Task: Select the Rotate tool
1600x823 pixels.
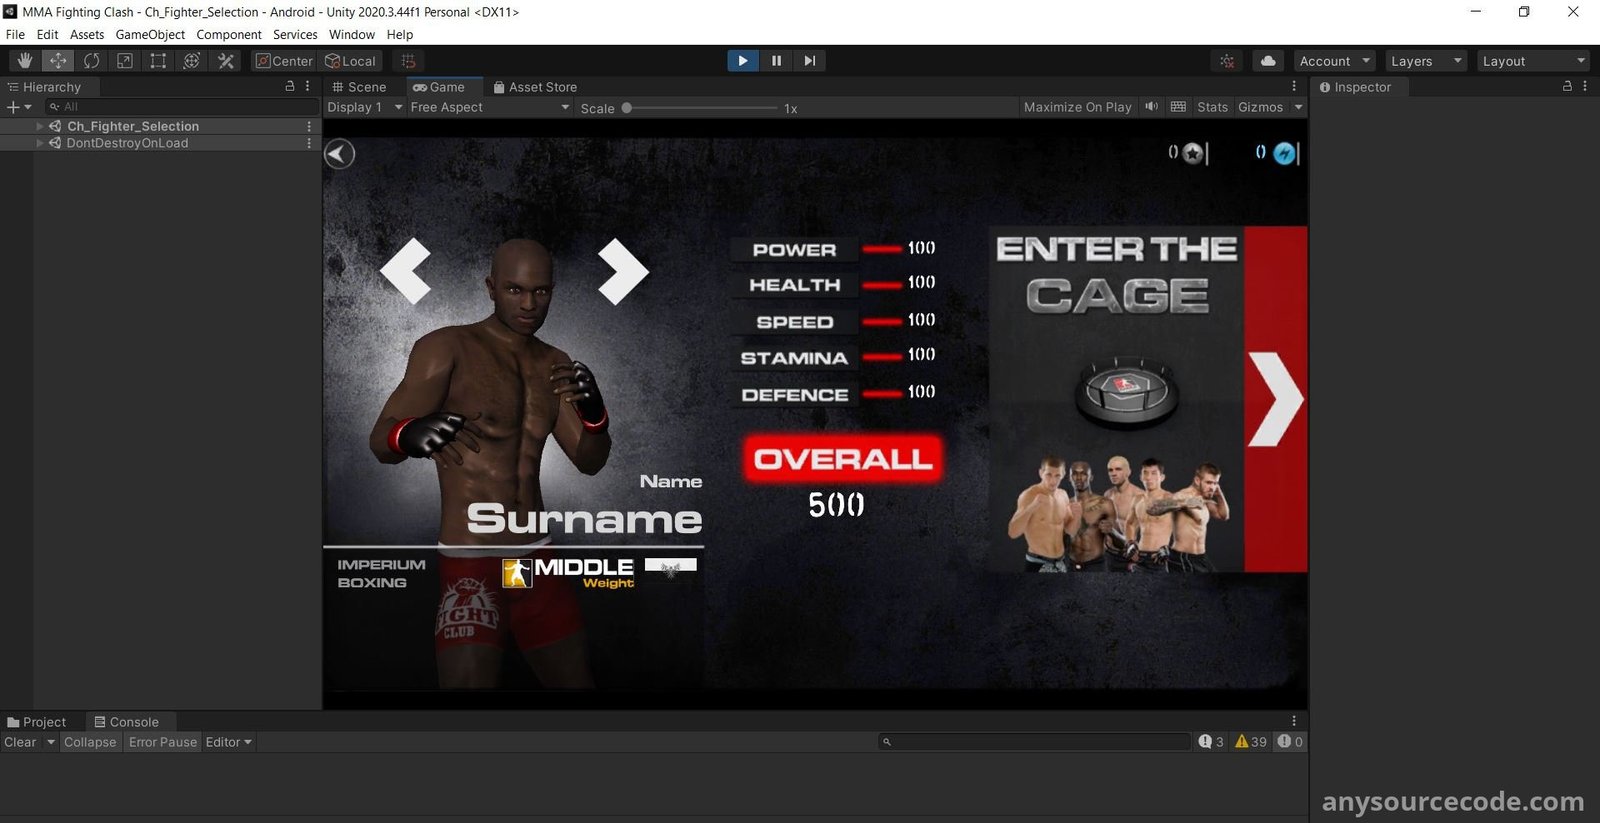Action: [x=91, y=61]
